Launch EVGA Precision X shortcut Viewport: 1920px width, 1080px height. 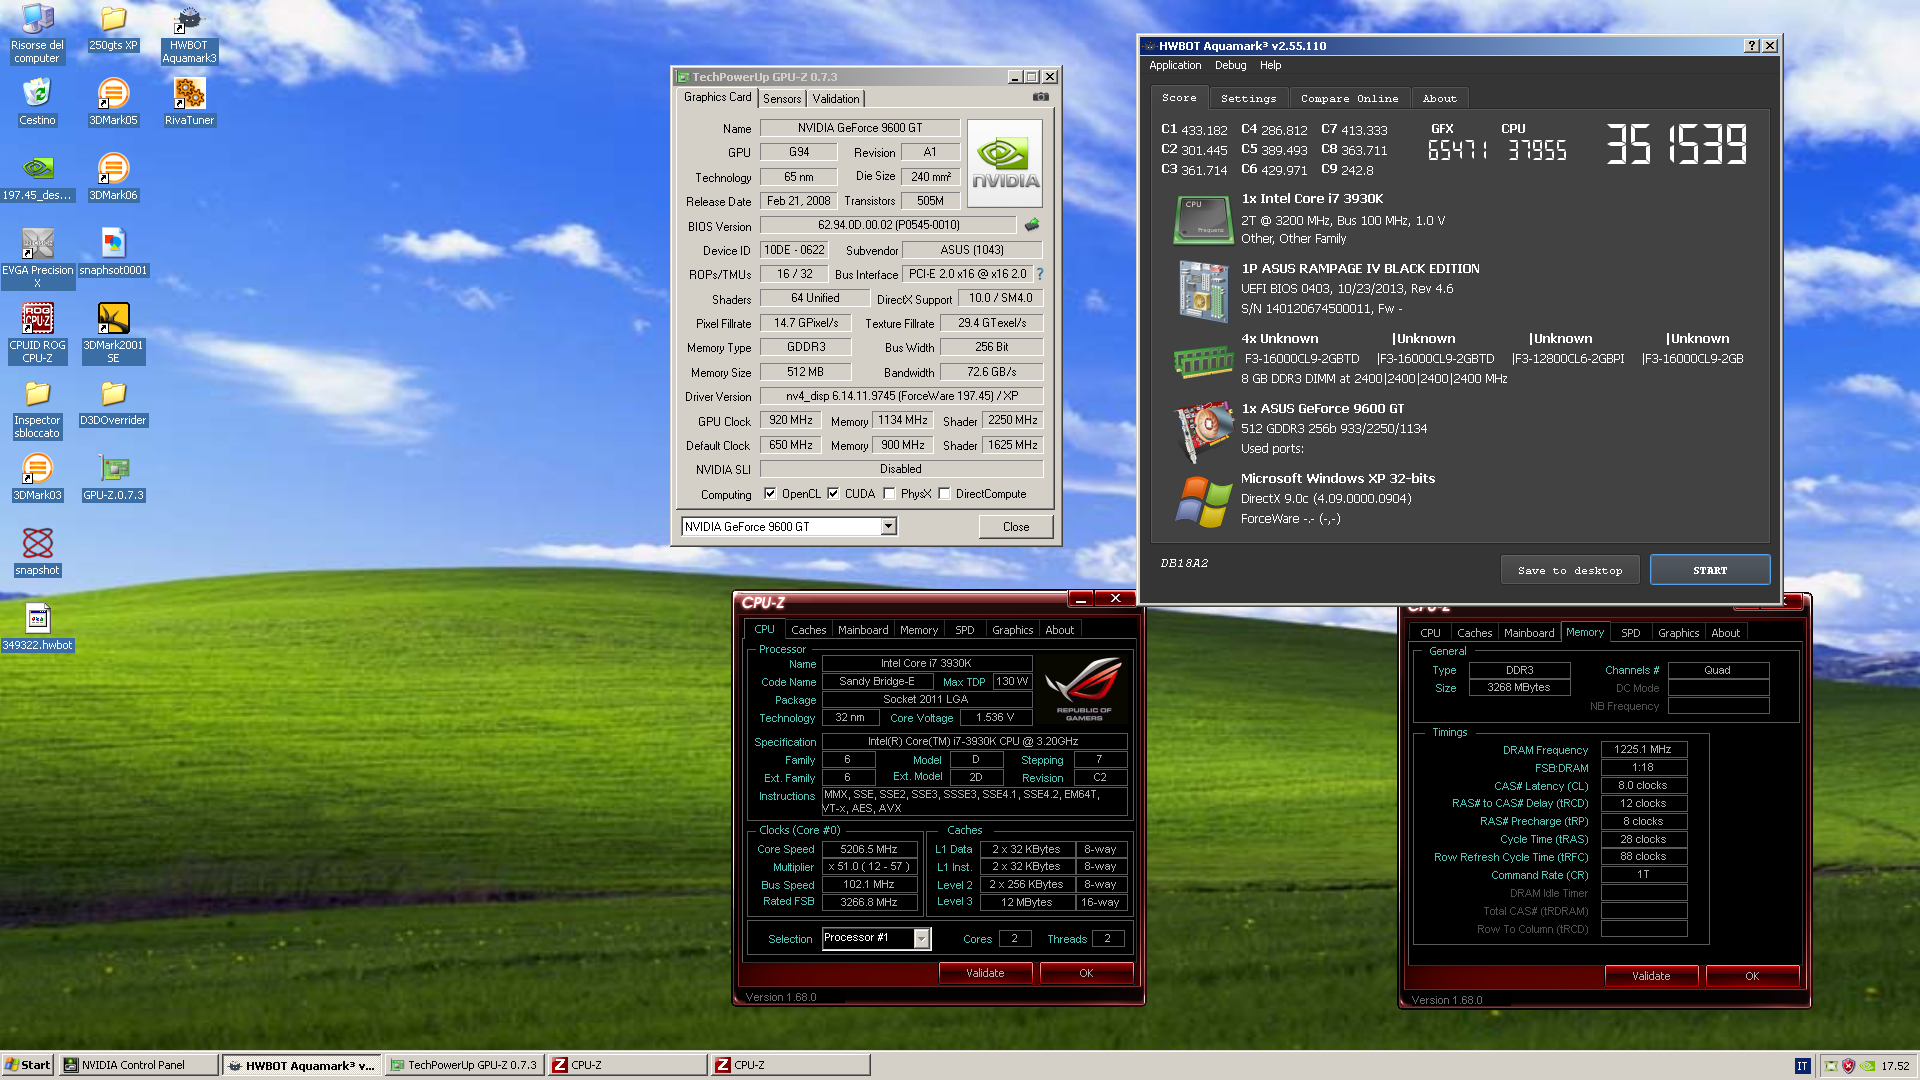pyautogui.click(x=37, y=258)
